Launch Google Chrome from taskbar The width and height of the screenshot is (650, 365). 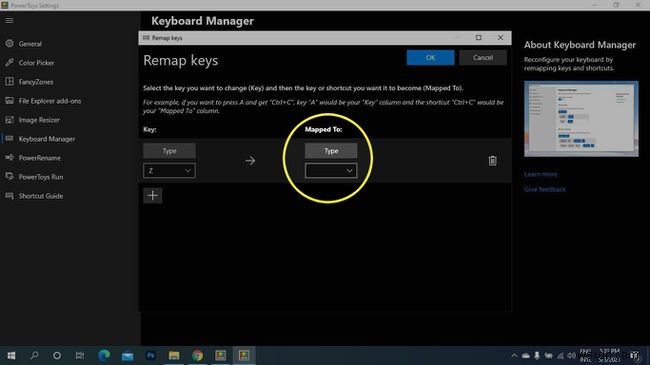pyautogui.click(x=197, y=355)
